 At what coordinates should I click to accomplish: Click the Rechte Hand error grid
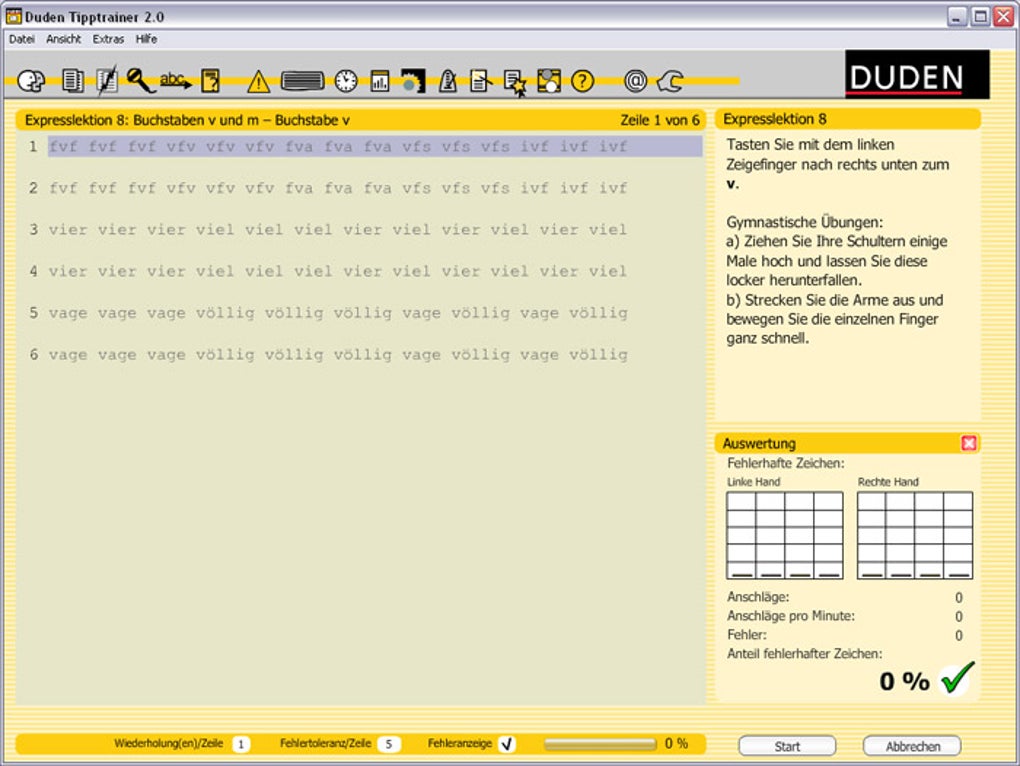click(915, 535)
